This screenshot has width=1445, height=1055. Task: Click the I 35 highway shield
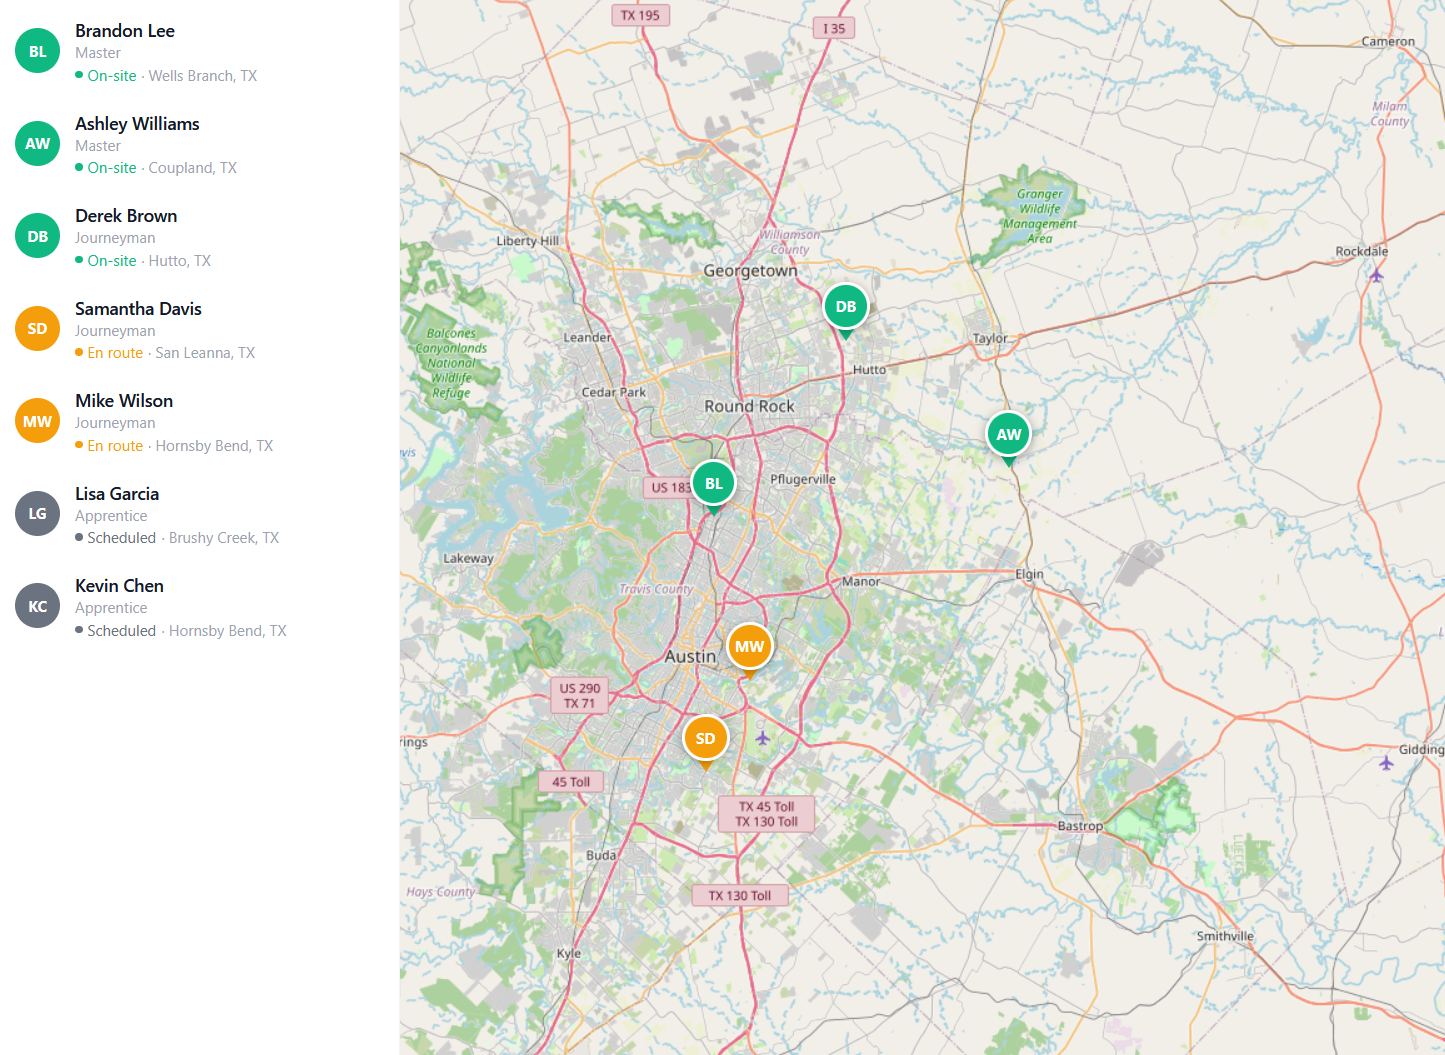point(834,28)
